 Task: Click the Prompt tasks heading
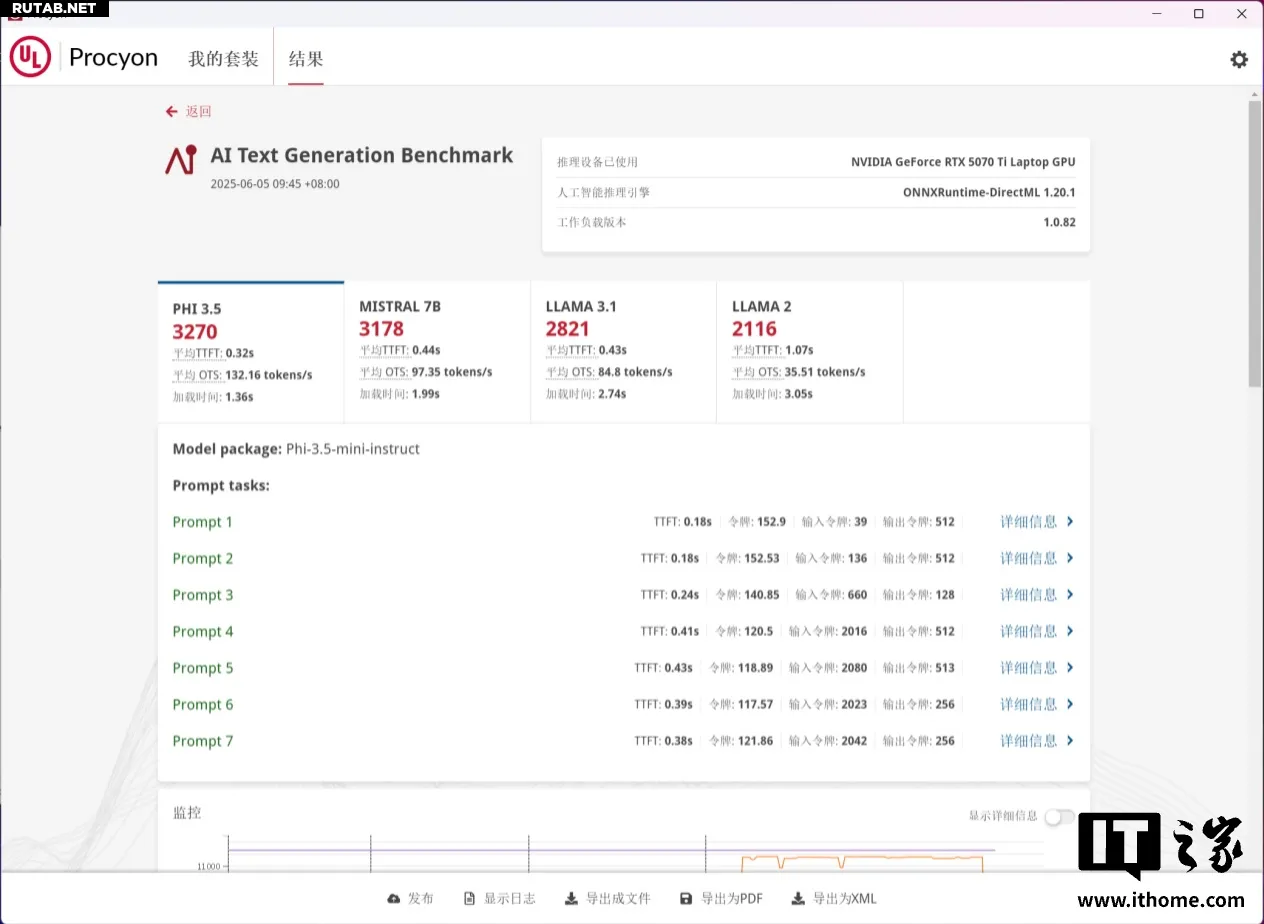point(221,485)
